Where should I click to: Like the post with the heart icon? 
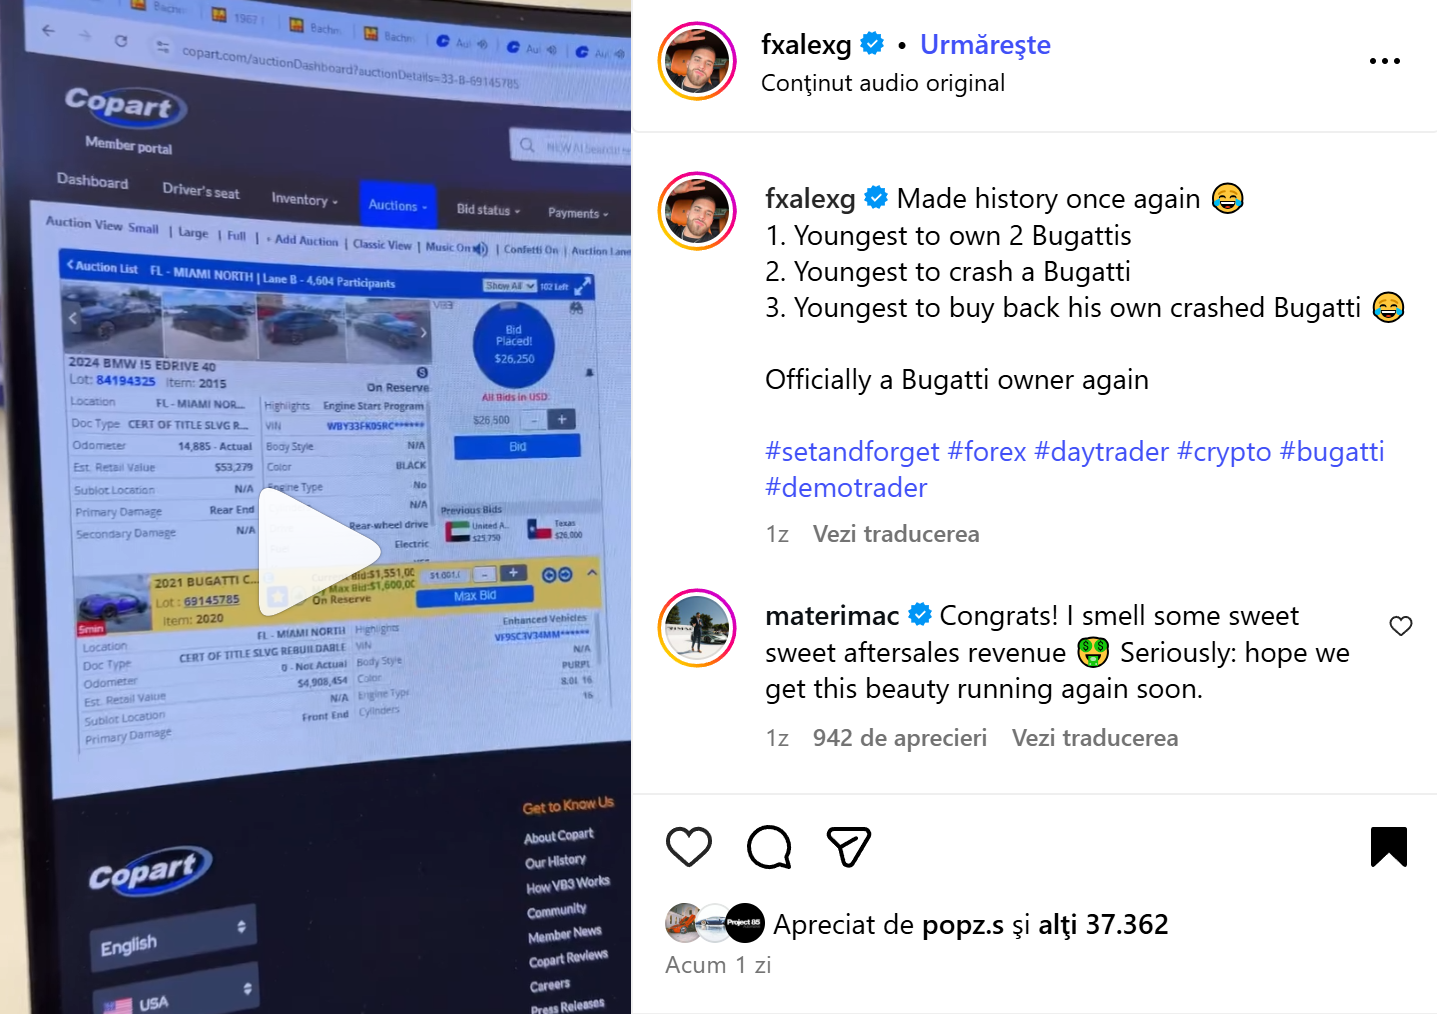pos(689,847)
